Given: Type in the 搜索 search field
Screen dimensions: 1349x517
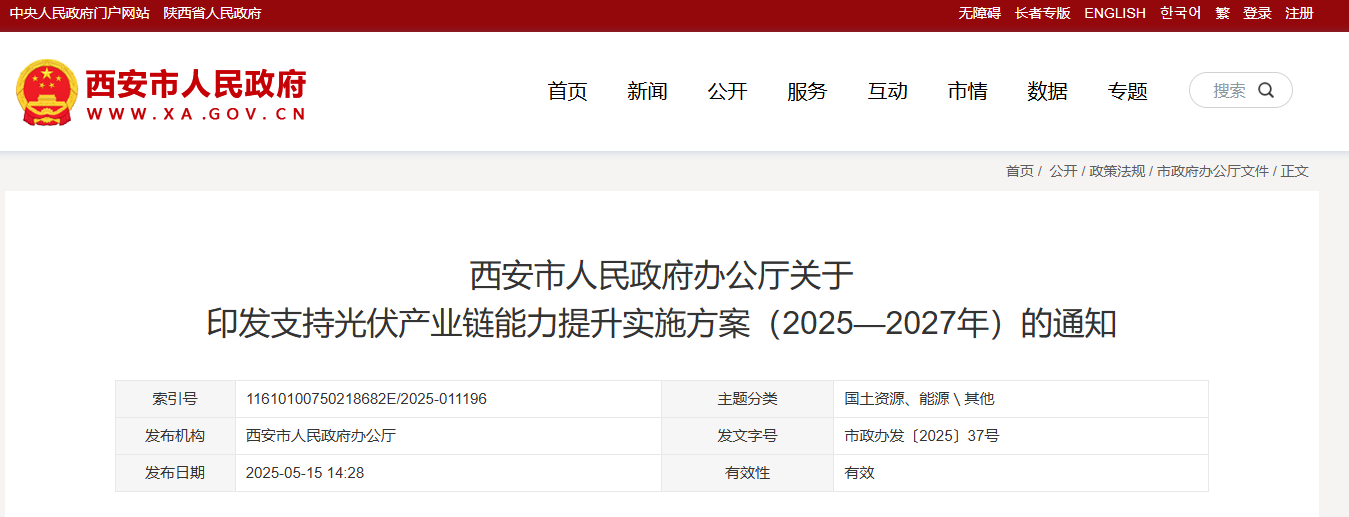Looking at the screenshot, I should [x=1229, y=91].
